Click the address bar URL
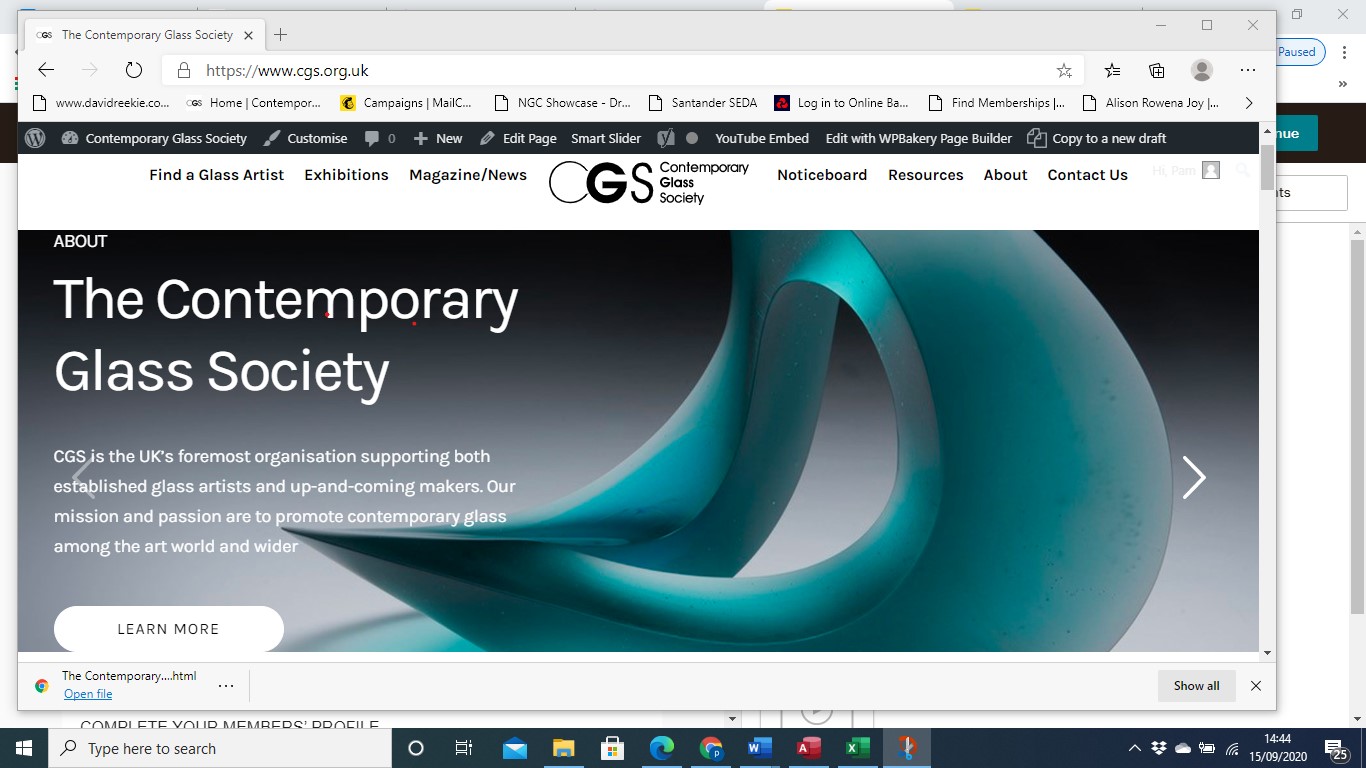The width and height of the screenshot is (1366, 768). [288, 70]
